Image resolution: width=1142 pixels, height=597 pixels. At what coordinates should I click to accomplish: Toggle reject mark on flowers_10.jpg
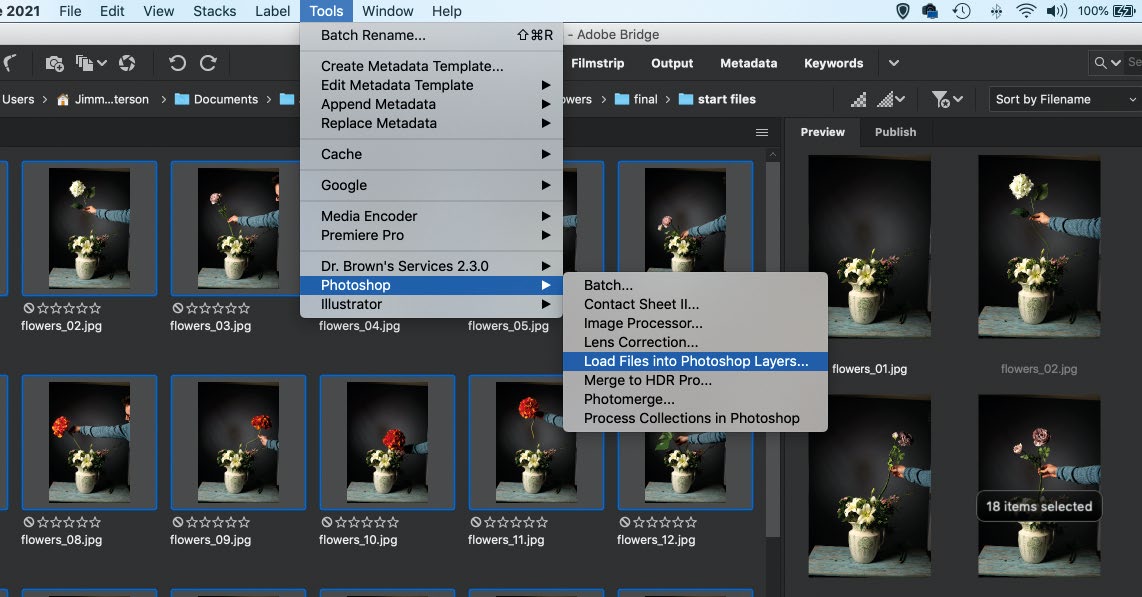327,522
